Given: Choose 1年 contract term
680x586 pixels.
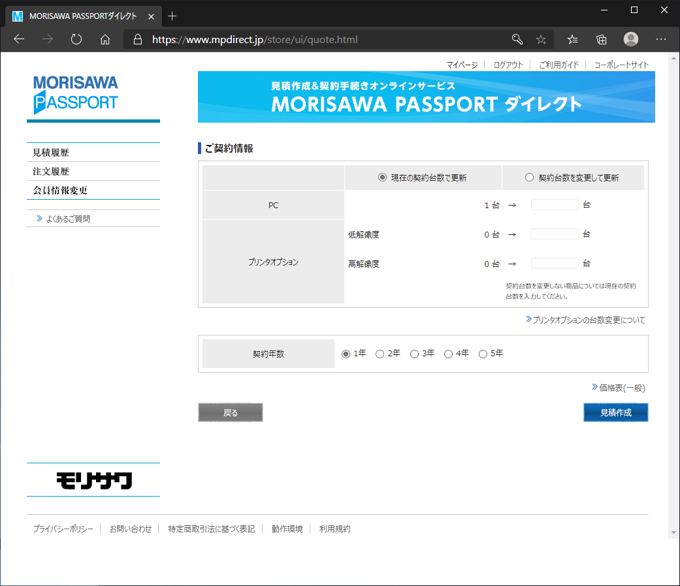Looking at the screenshot, I should [346, 354].
